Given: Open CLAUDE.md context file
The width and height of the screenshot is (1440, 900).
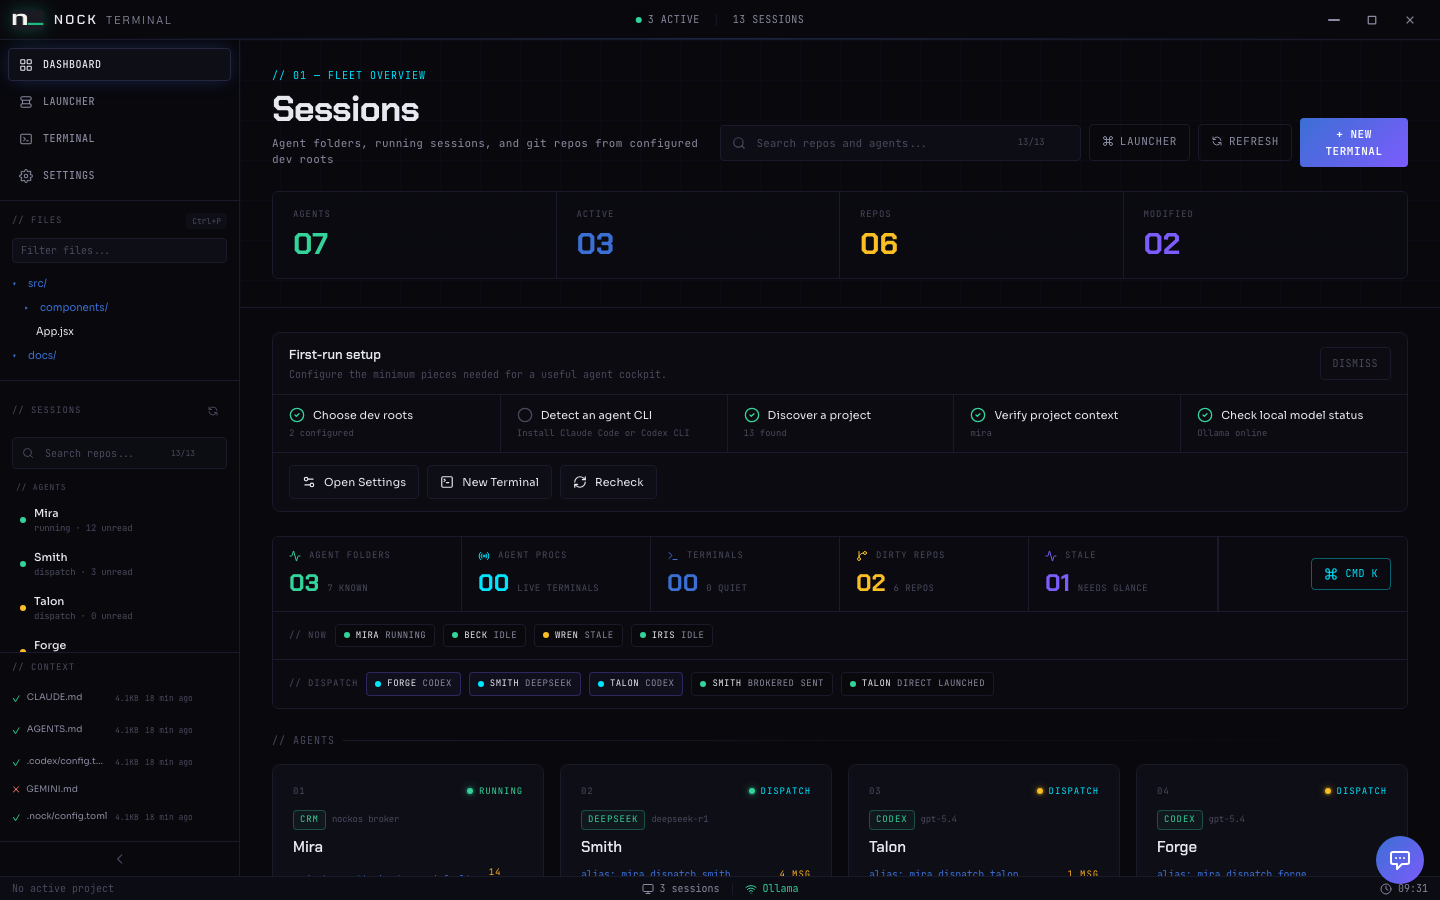Looking at the screenshot, I should pos(119,697).
